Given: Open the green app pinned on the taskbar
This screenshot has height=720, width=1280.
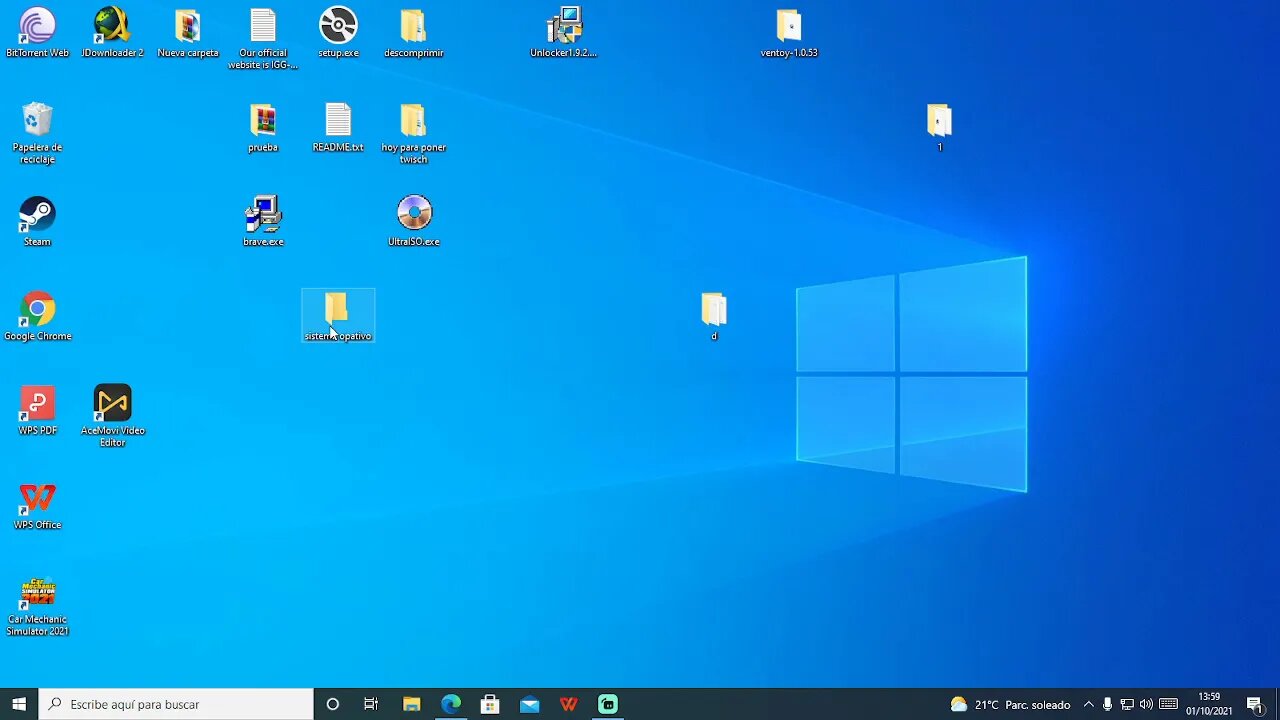Looking at the screenshot, I should click(x=608, y=704).
